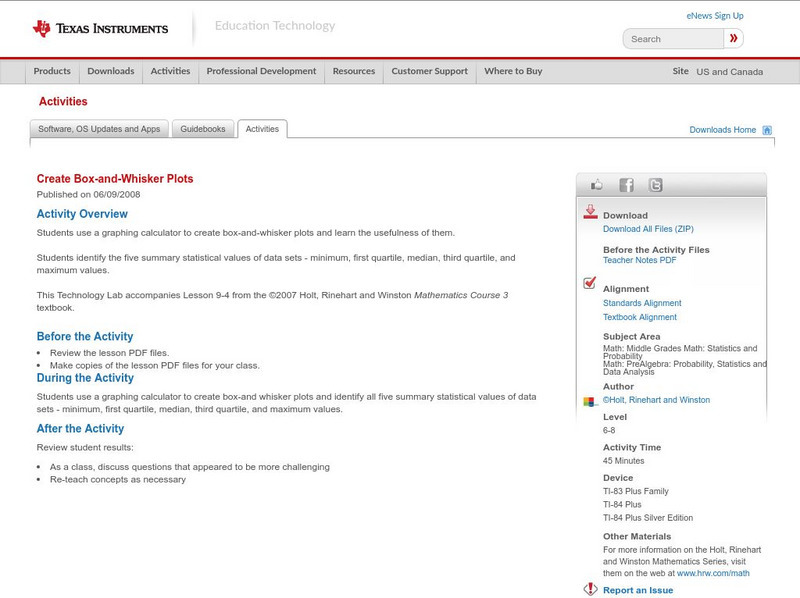Click the Downloads Home house icon
The image size is (800, 598).
pyautogui.click(x=767, y=130)
